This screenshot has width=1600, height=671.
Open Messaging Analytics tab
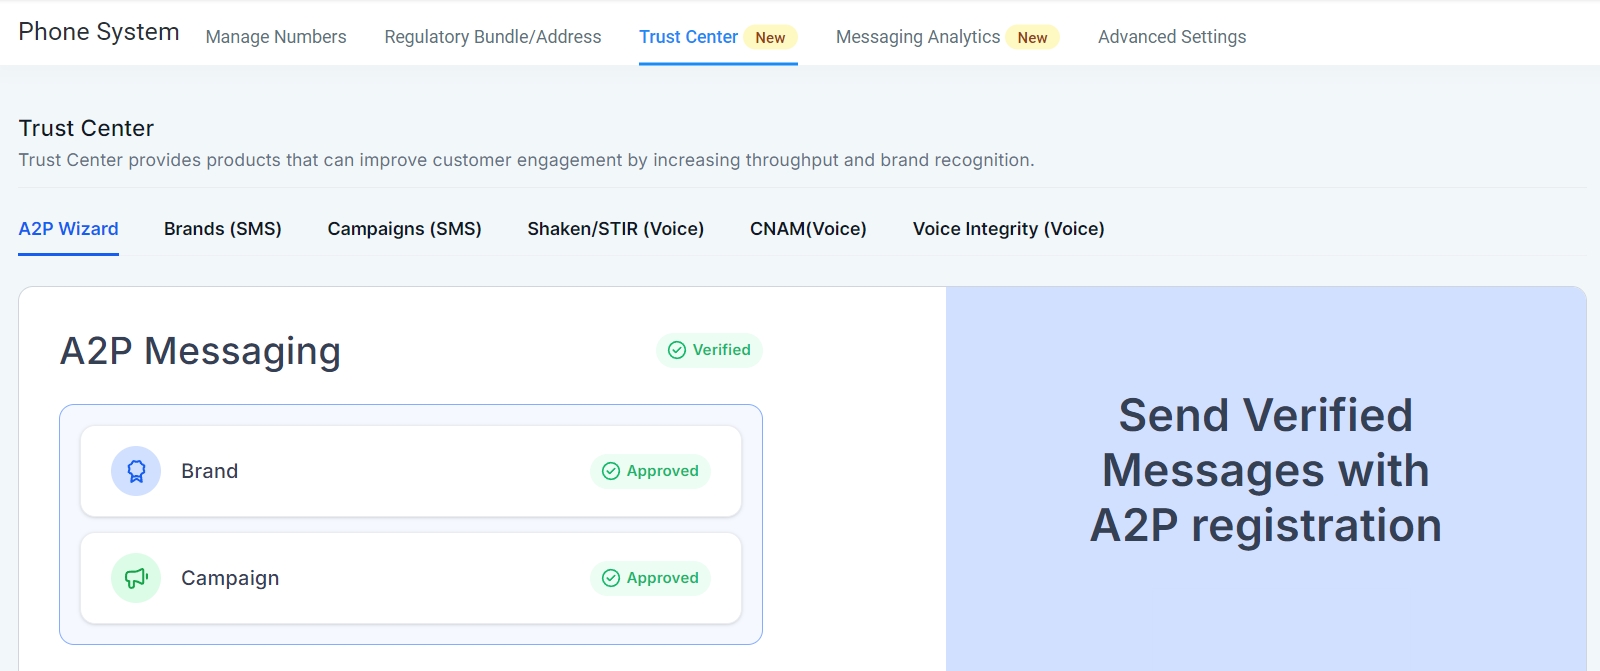(918, 37)
